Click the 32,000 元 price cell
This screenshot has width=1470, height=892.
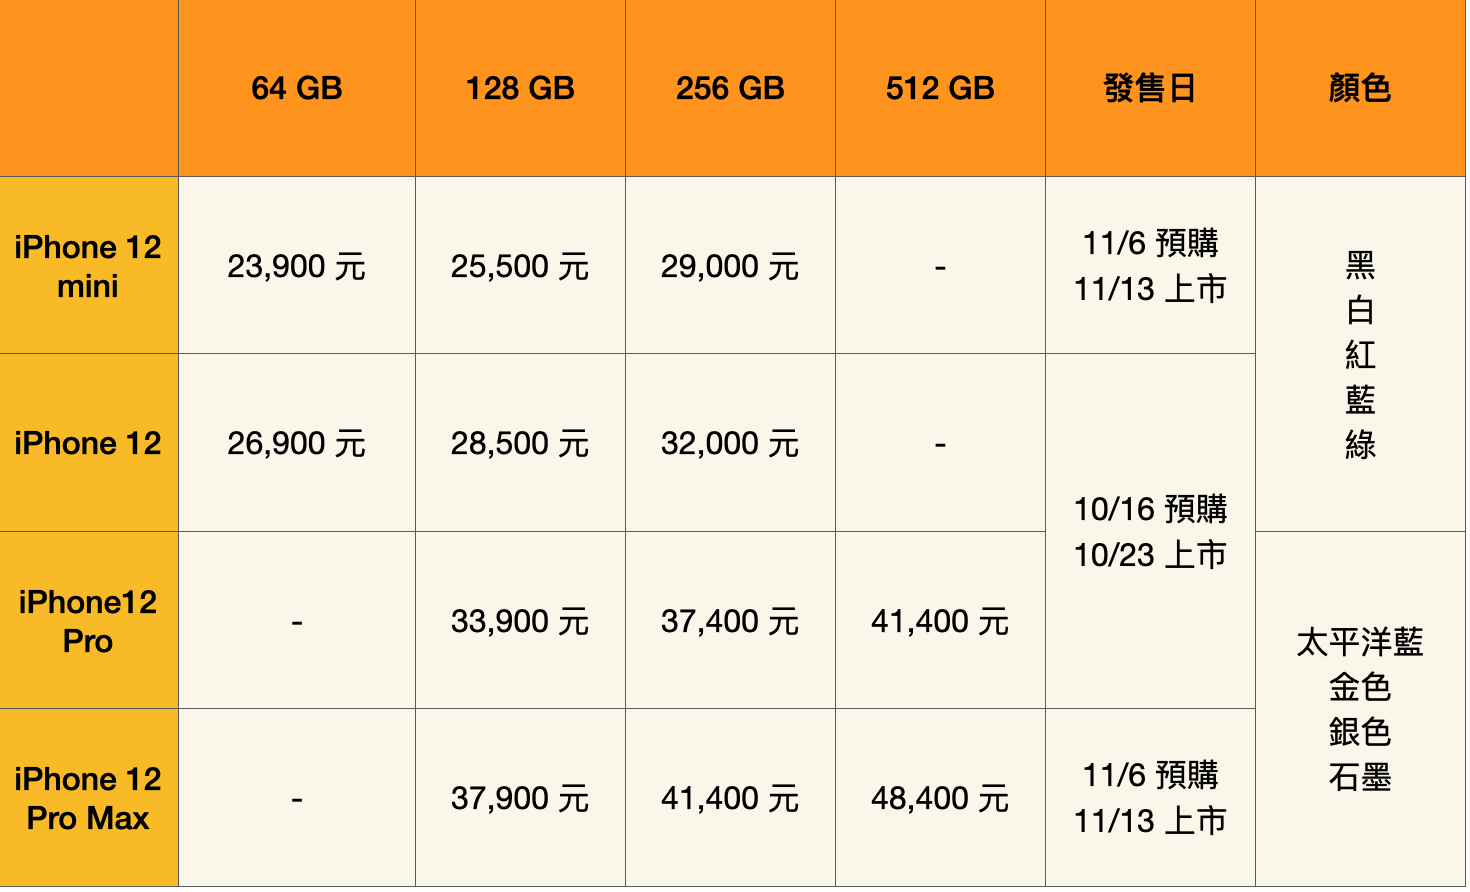point(730,444)
